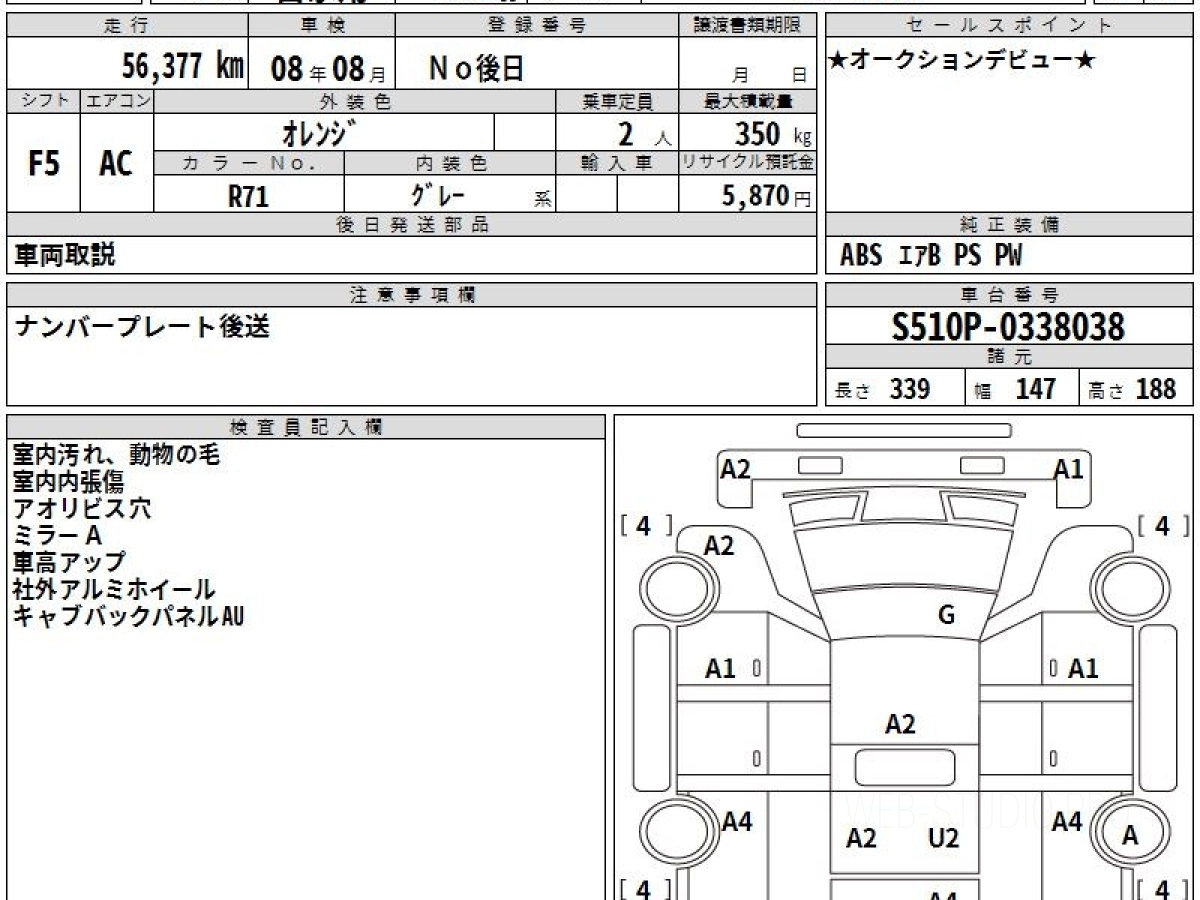
Task: Click the セールスポイント header
Action: click(x=1009, y=26)
